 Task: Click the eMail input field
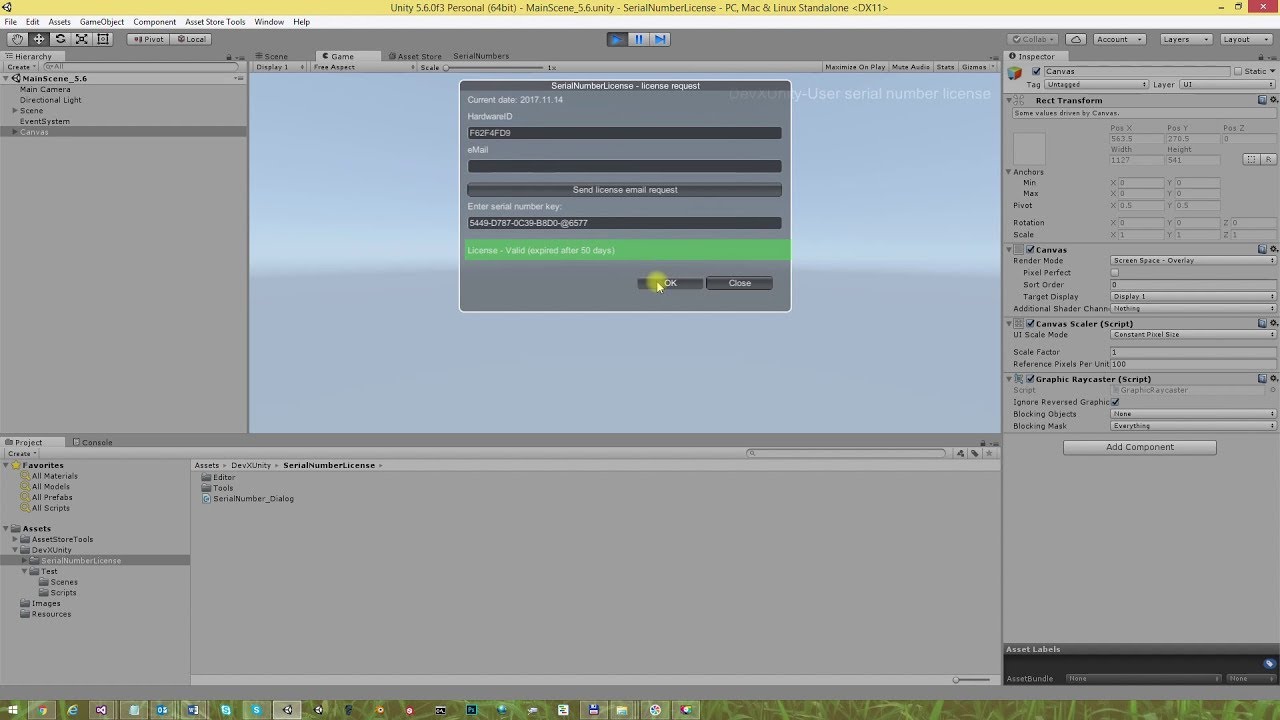tap(625, 166)
